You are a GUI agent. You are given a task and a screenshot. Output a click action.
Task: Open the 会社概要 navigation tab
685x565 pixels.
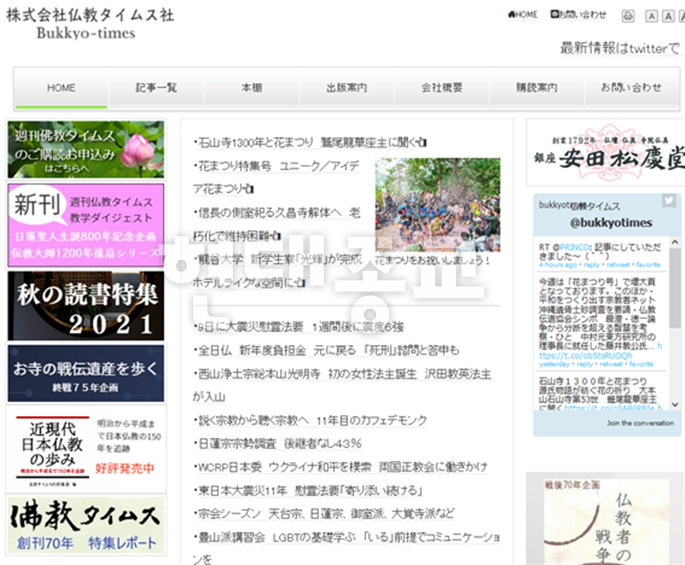[442, 88]
